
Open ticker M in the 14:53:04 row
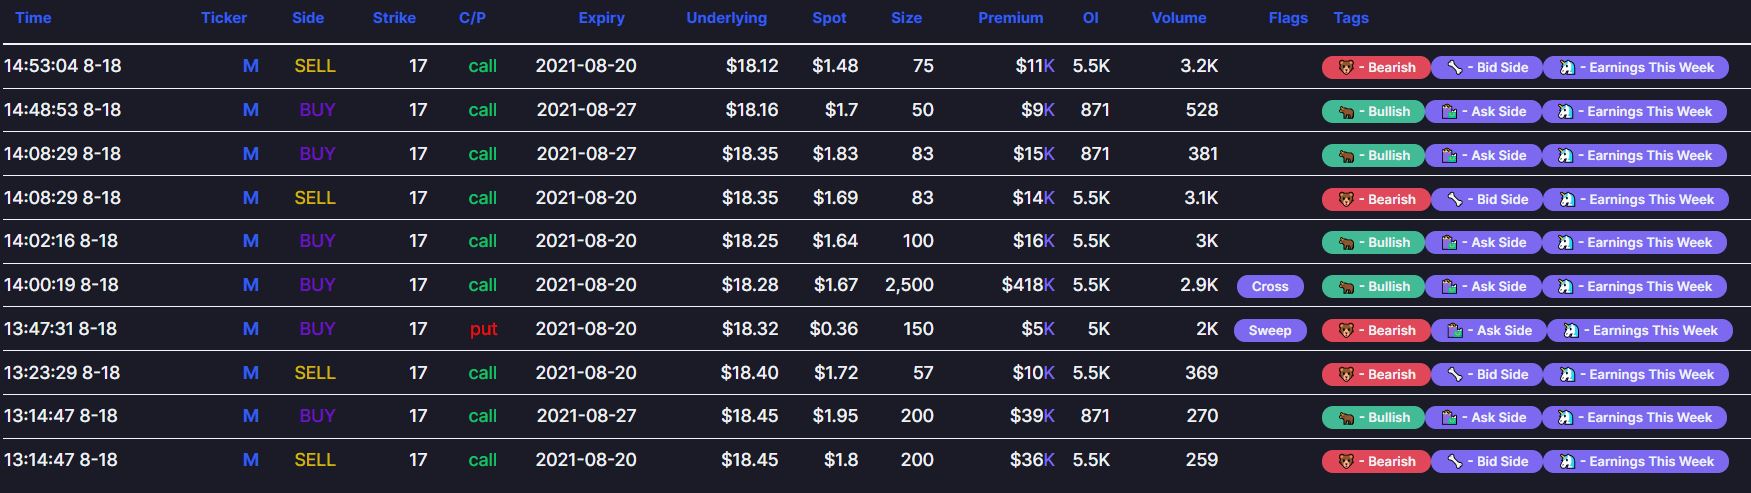[x=250, y=66]
